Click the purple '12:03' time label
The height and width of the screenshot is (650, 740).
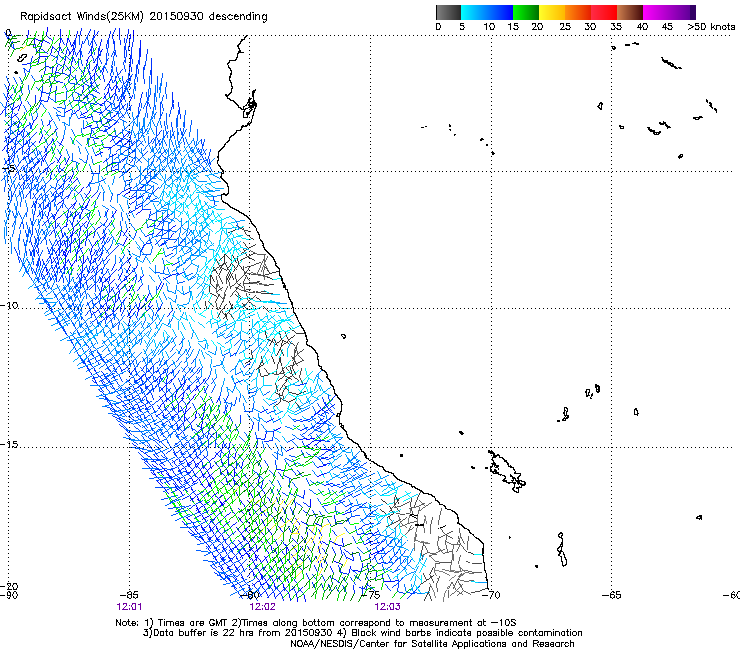(x=387, y=607)
